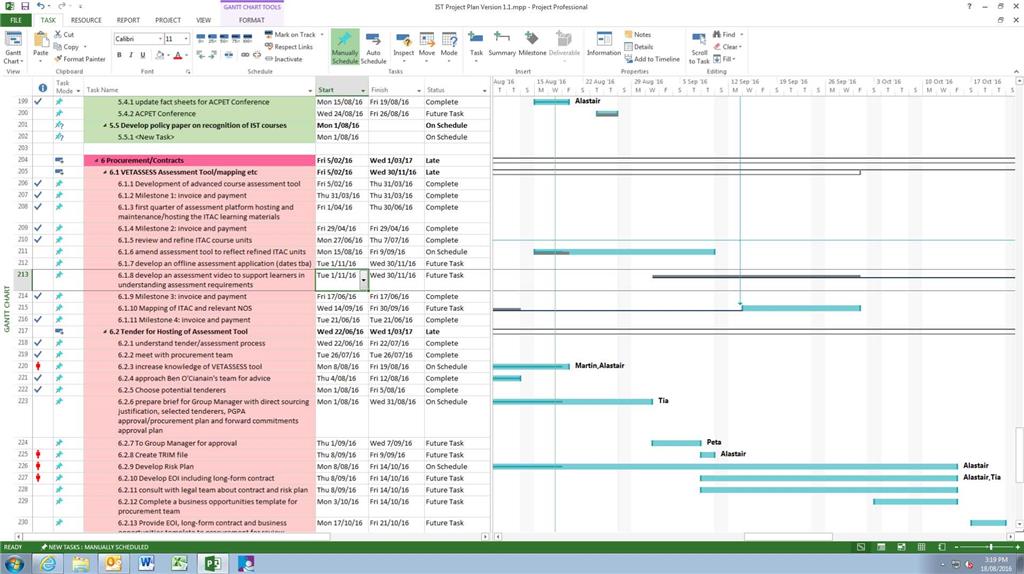Click the Save icon in quick access toolbar
Viewport: 1024px width, 574px height.
click(x=25, y=7)
